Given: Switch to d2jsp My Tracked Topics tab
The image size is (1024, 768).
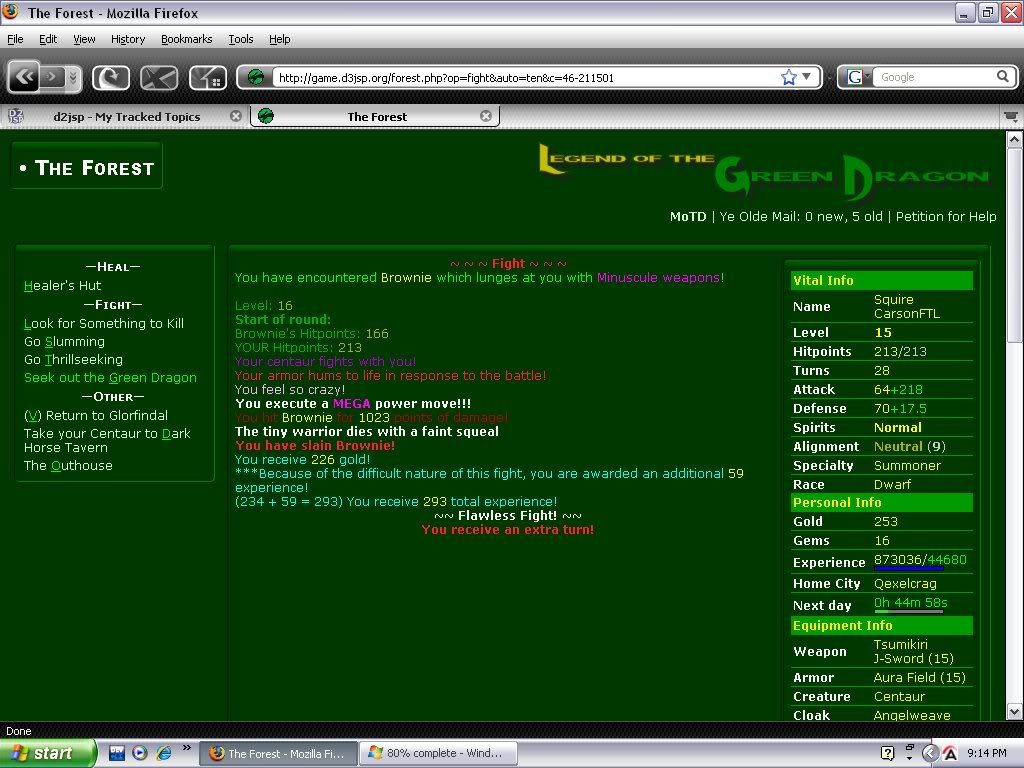Looking at the screenshot, I should [125, 116].
